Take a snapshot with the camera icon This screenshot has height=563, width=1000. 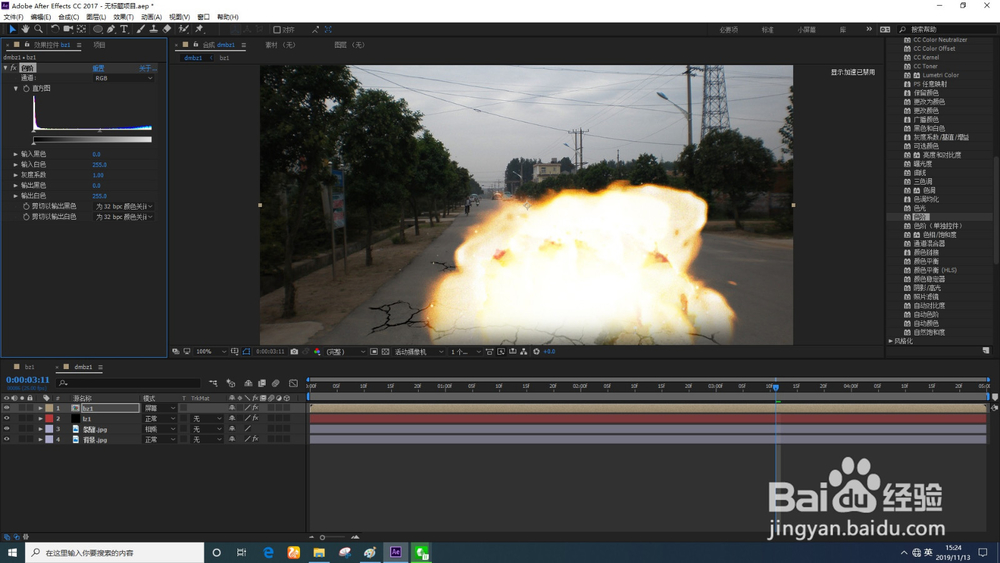(x=294, y=351)
